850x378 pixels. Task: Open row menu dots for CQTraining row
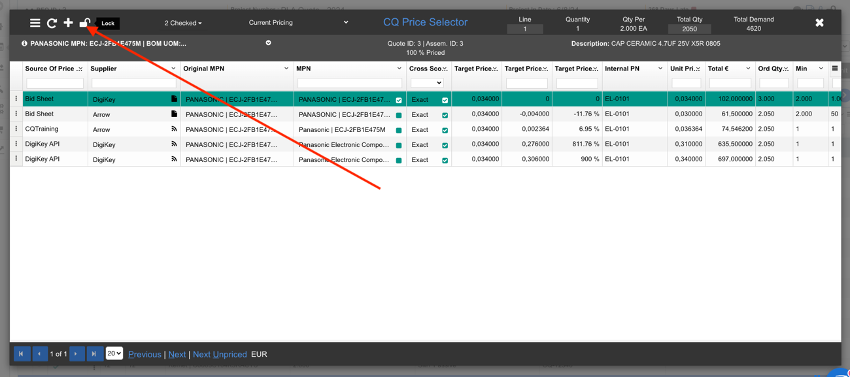pos(16,129)
